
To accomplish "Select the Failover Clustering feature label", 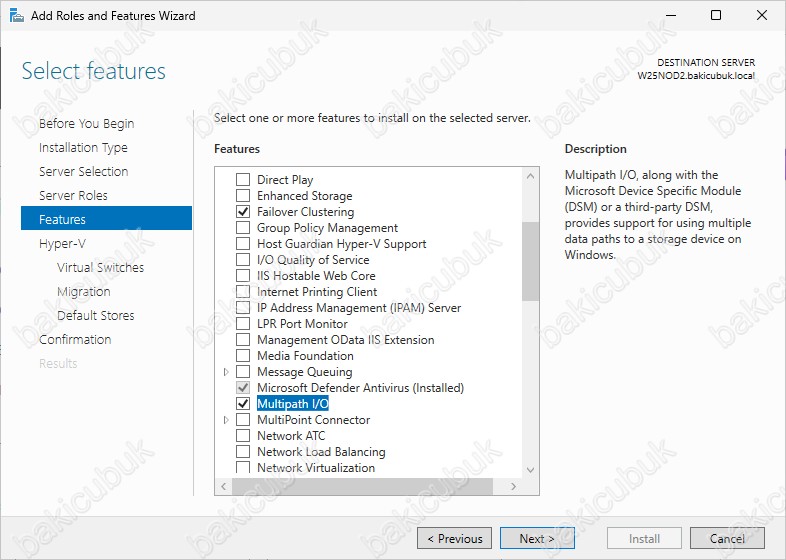I will (x=305, y=212).
